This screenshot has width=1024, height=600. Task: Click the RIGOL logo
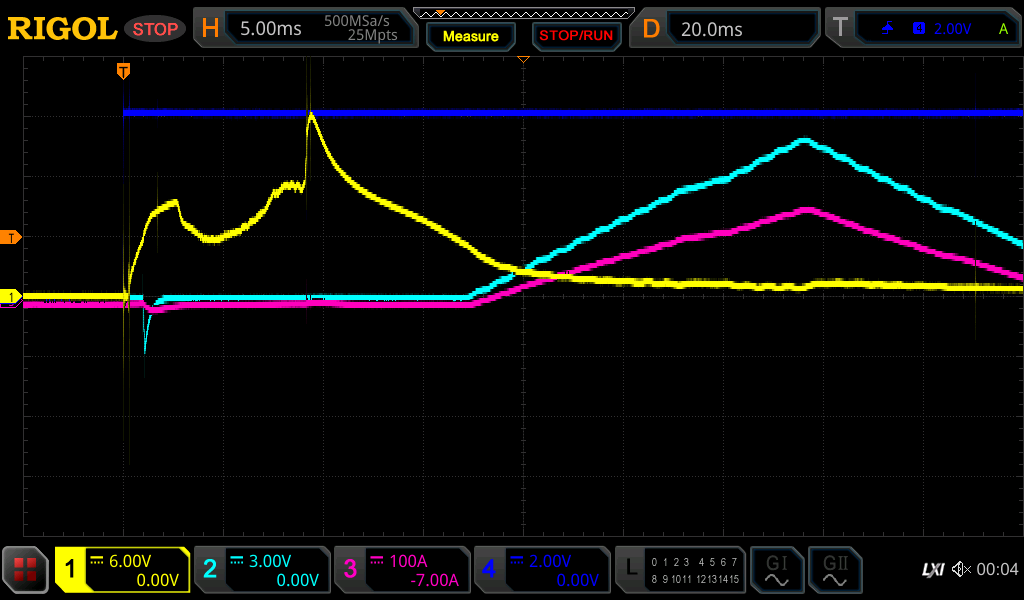[62, 29]
